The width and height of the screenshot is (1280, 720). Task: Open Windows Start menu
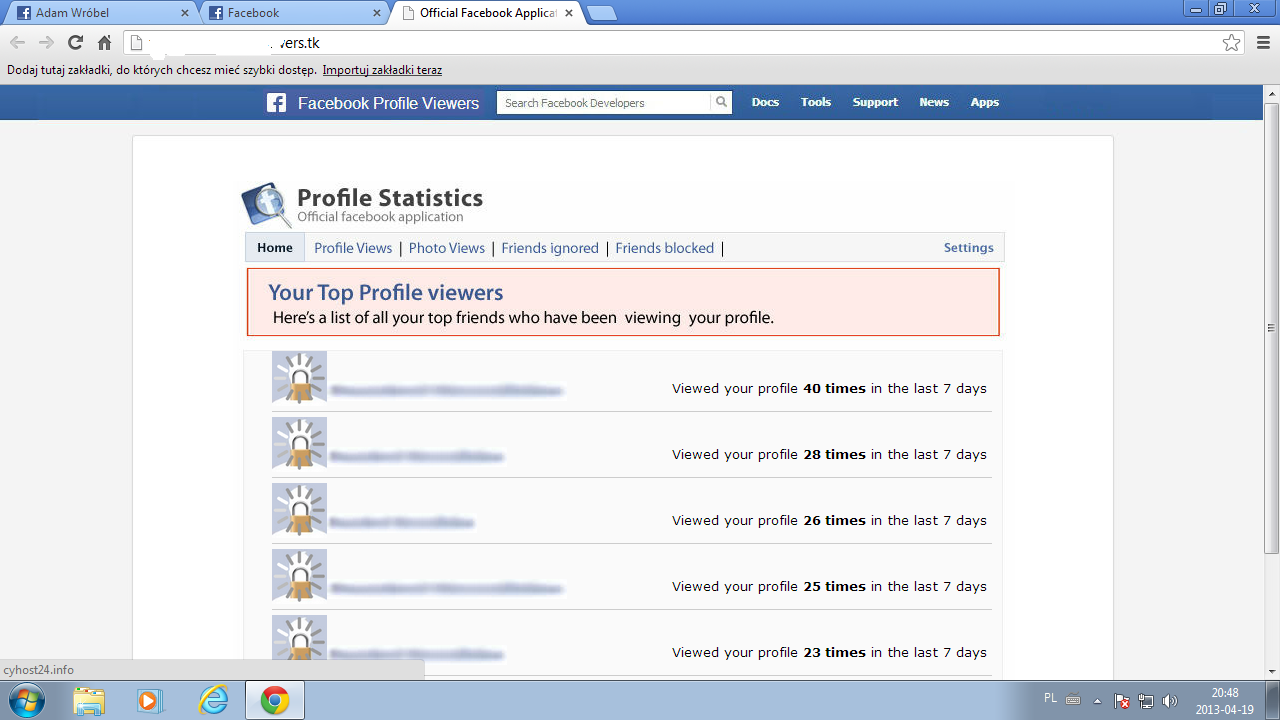pyautogui.click(x=24, y=700)
